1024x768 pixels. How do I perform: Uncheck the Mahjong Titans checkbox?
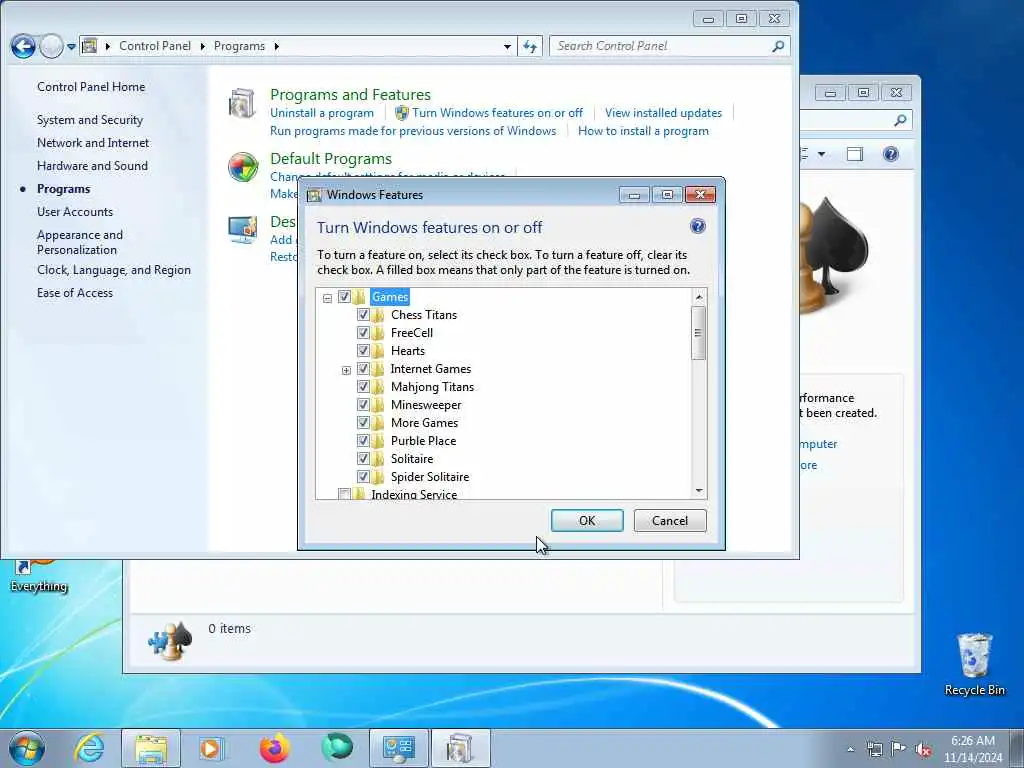pyautogui.click(x=363, y=387)
